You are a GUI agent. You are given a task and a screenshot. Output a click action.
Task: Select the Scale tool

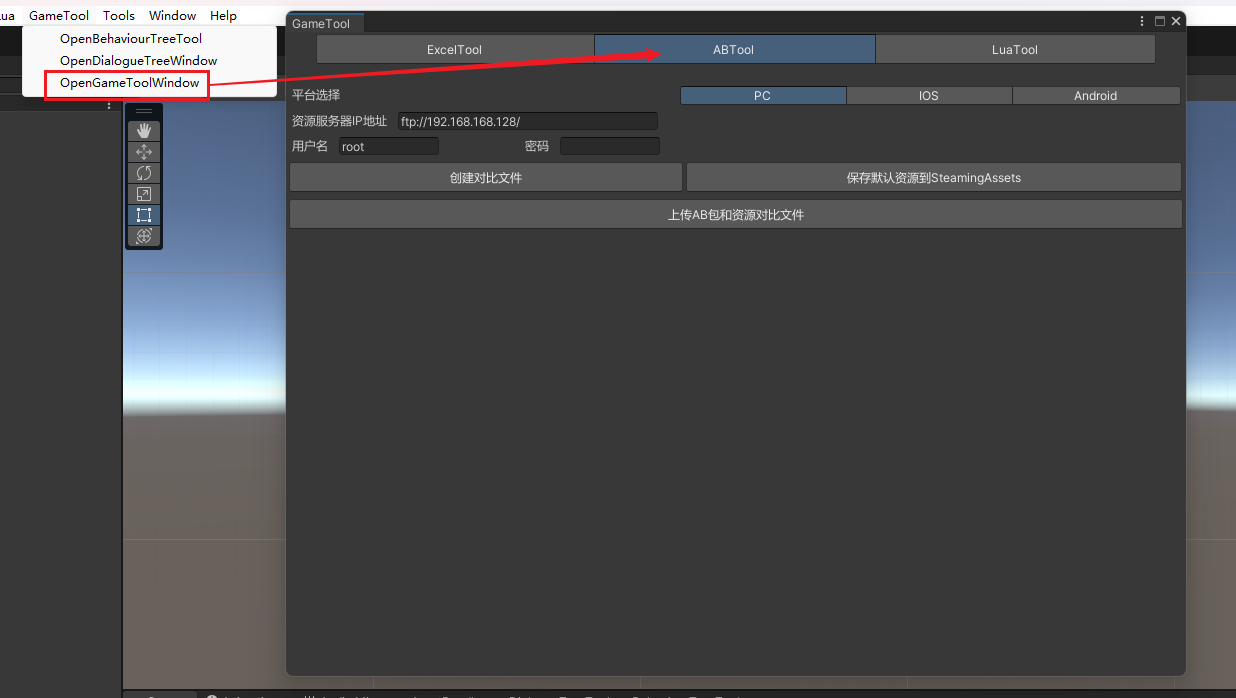click(143, 193)
